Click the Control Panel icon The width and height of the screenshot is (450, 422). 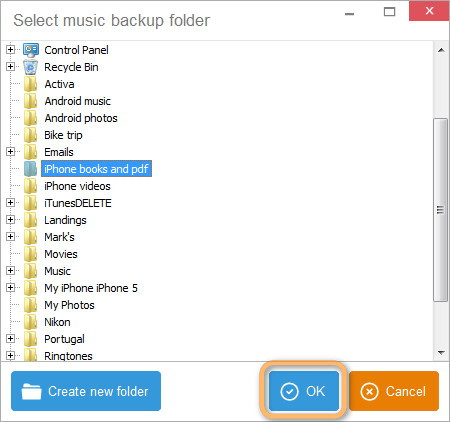(31, 50)
